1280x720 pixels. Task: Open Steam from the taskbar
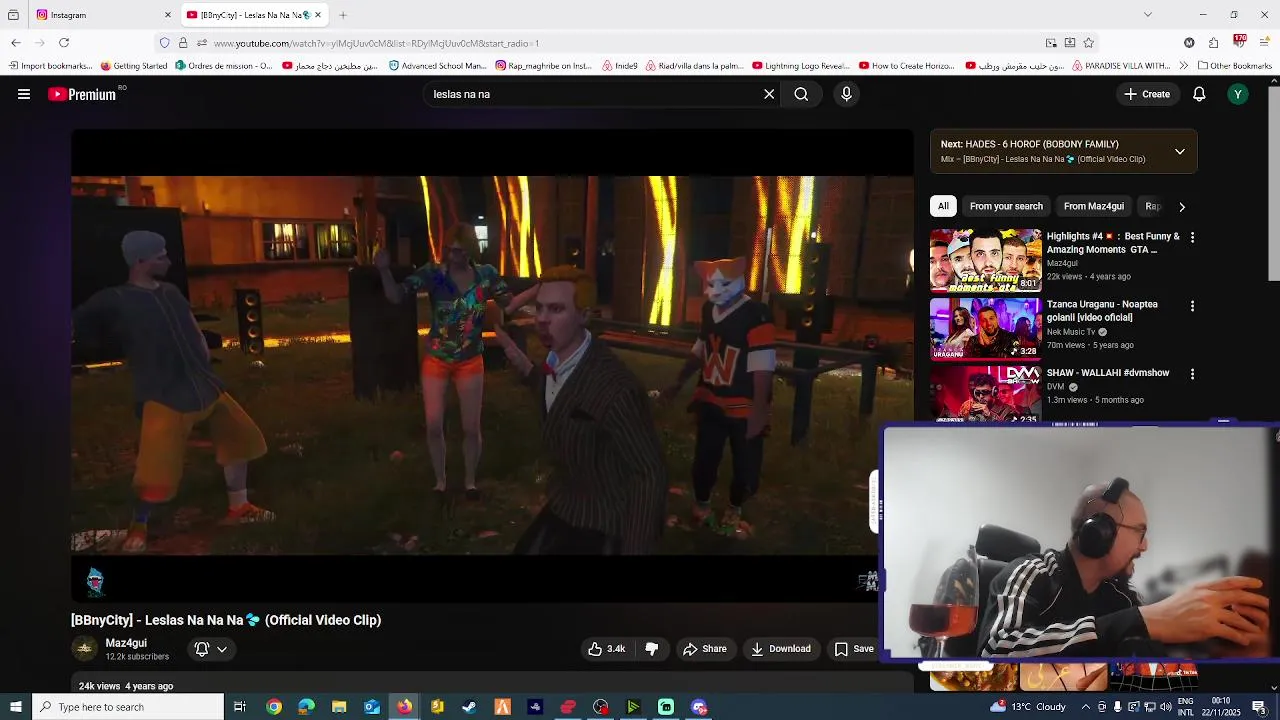coord(469,707)
